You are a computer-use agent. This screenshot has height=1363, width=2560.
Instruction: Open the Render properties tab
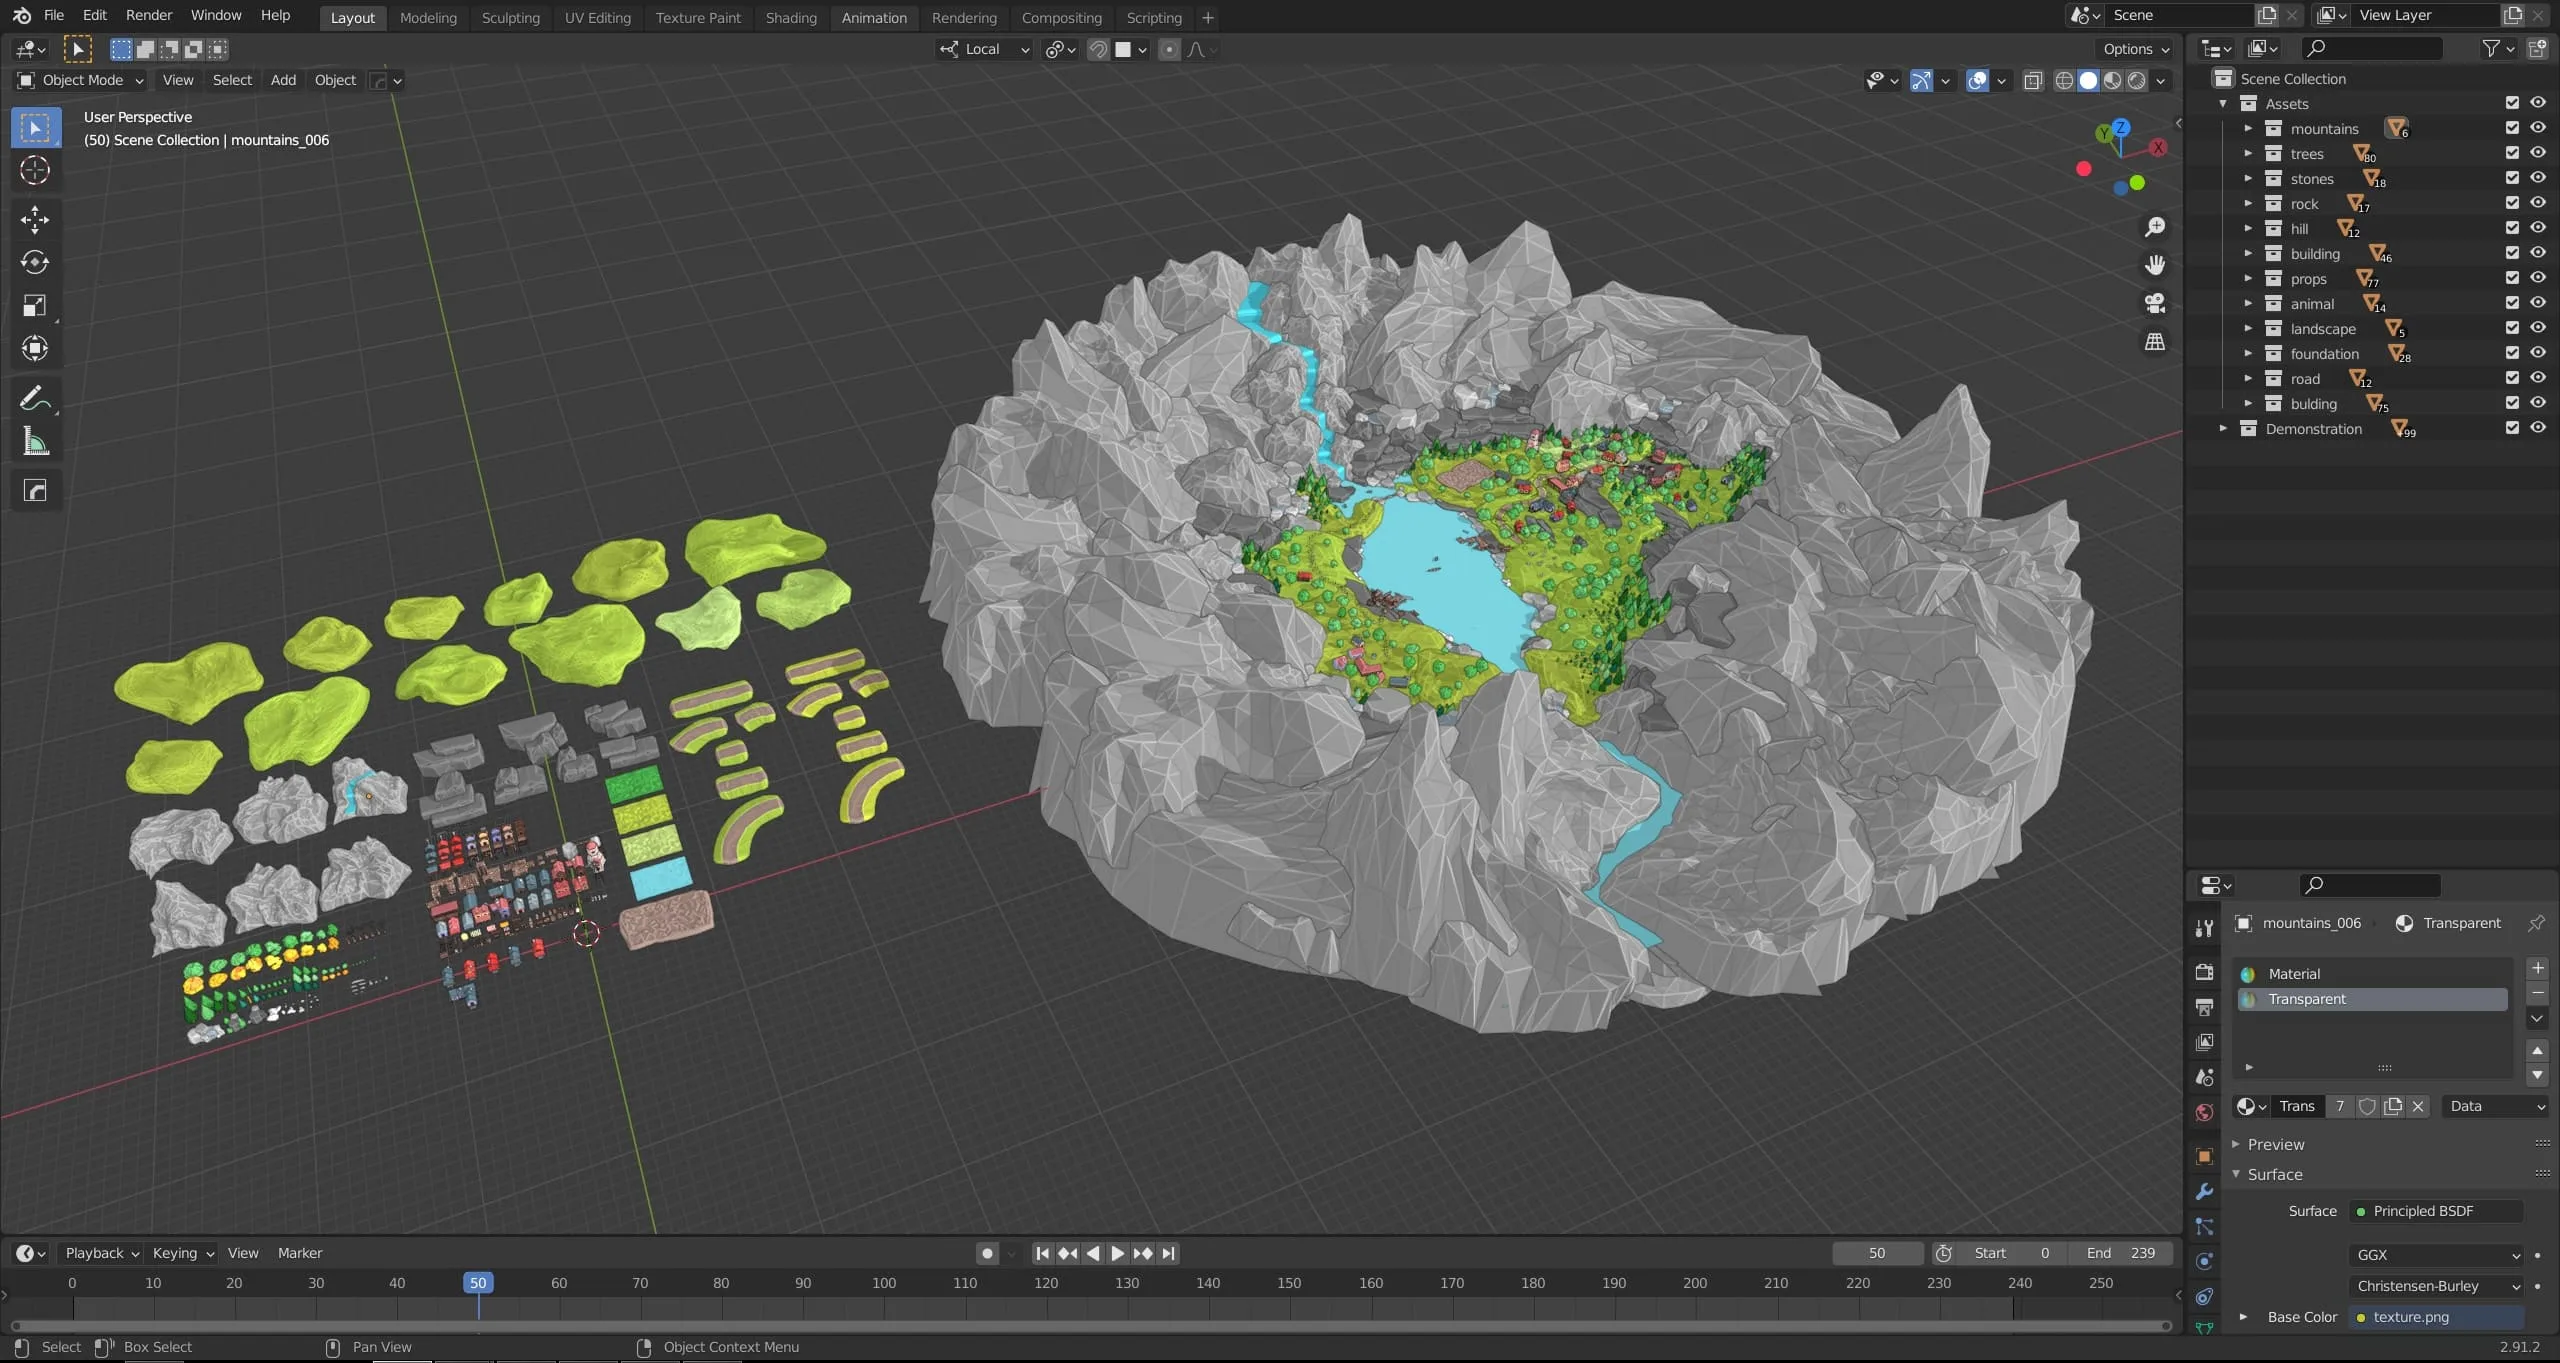tap(2204, 972)
